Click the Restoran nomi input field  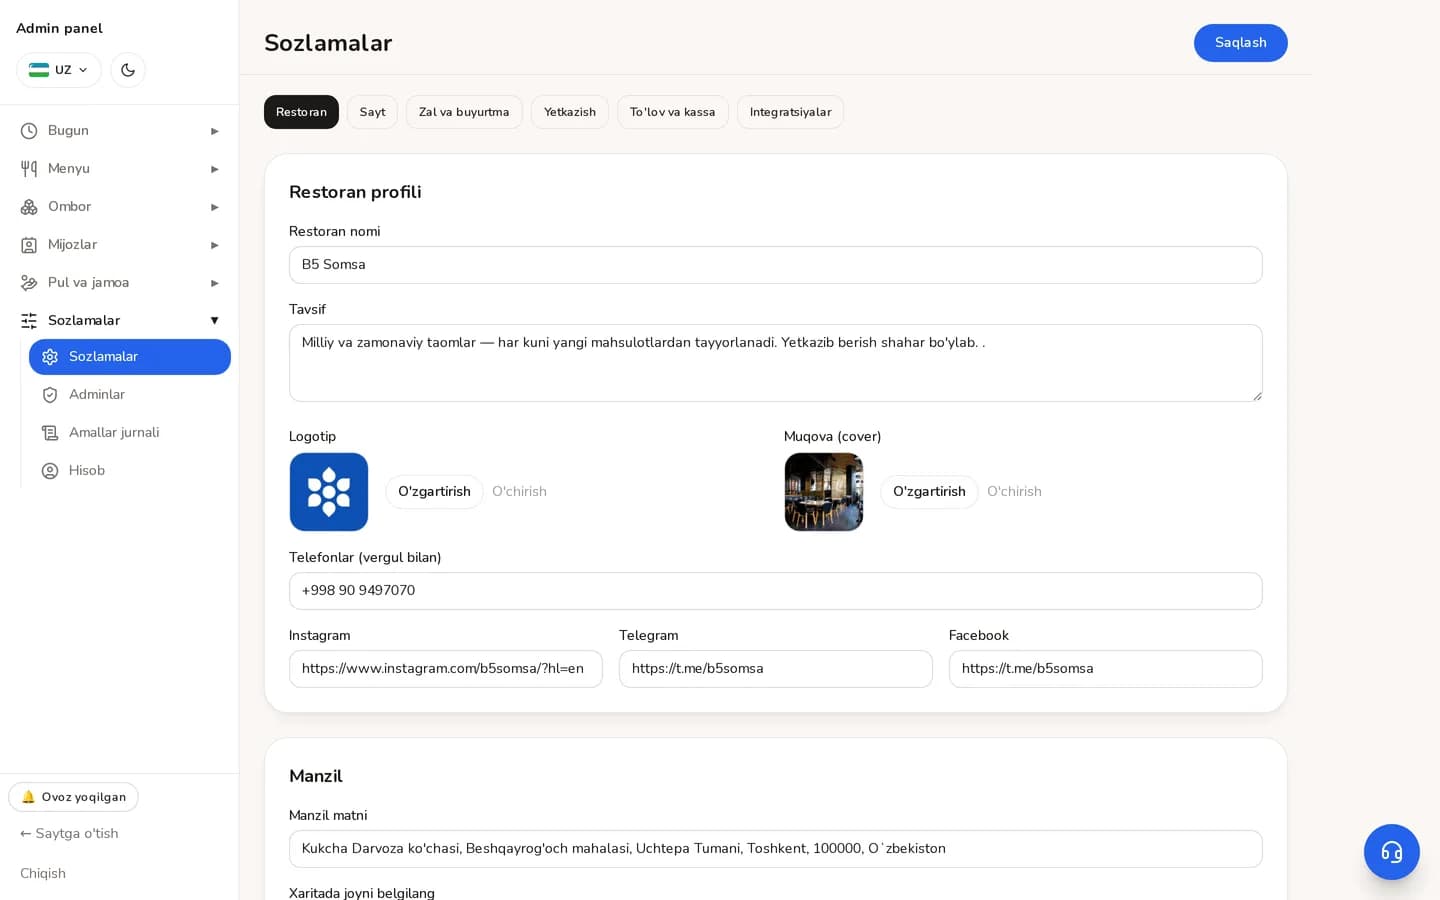[x=776, y=265]
